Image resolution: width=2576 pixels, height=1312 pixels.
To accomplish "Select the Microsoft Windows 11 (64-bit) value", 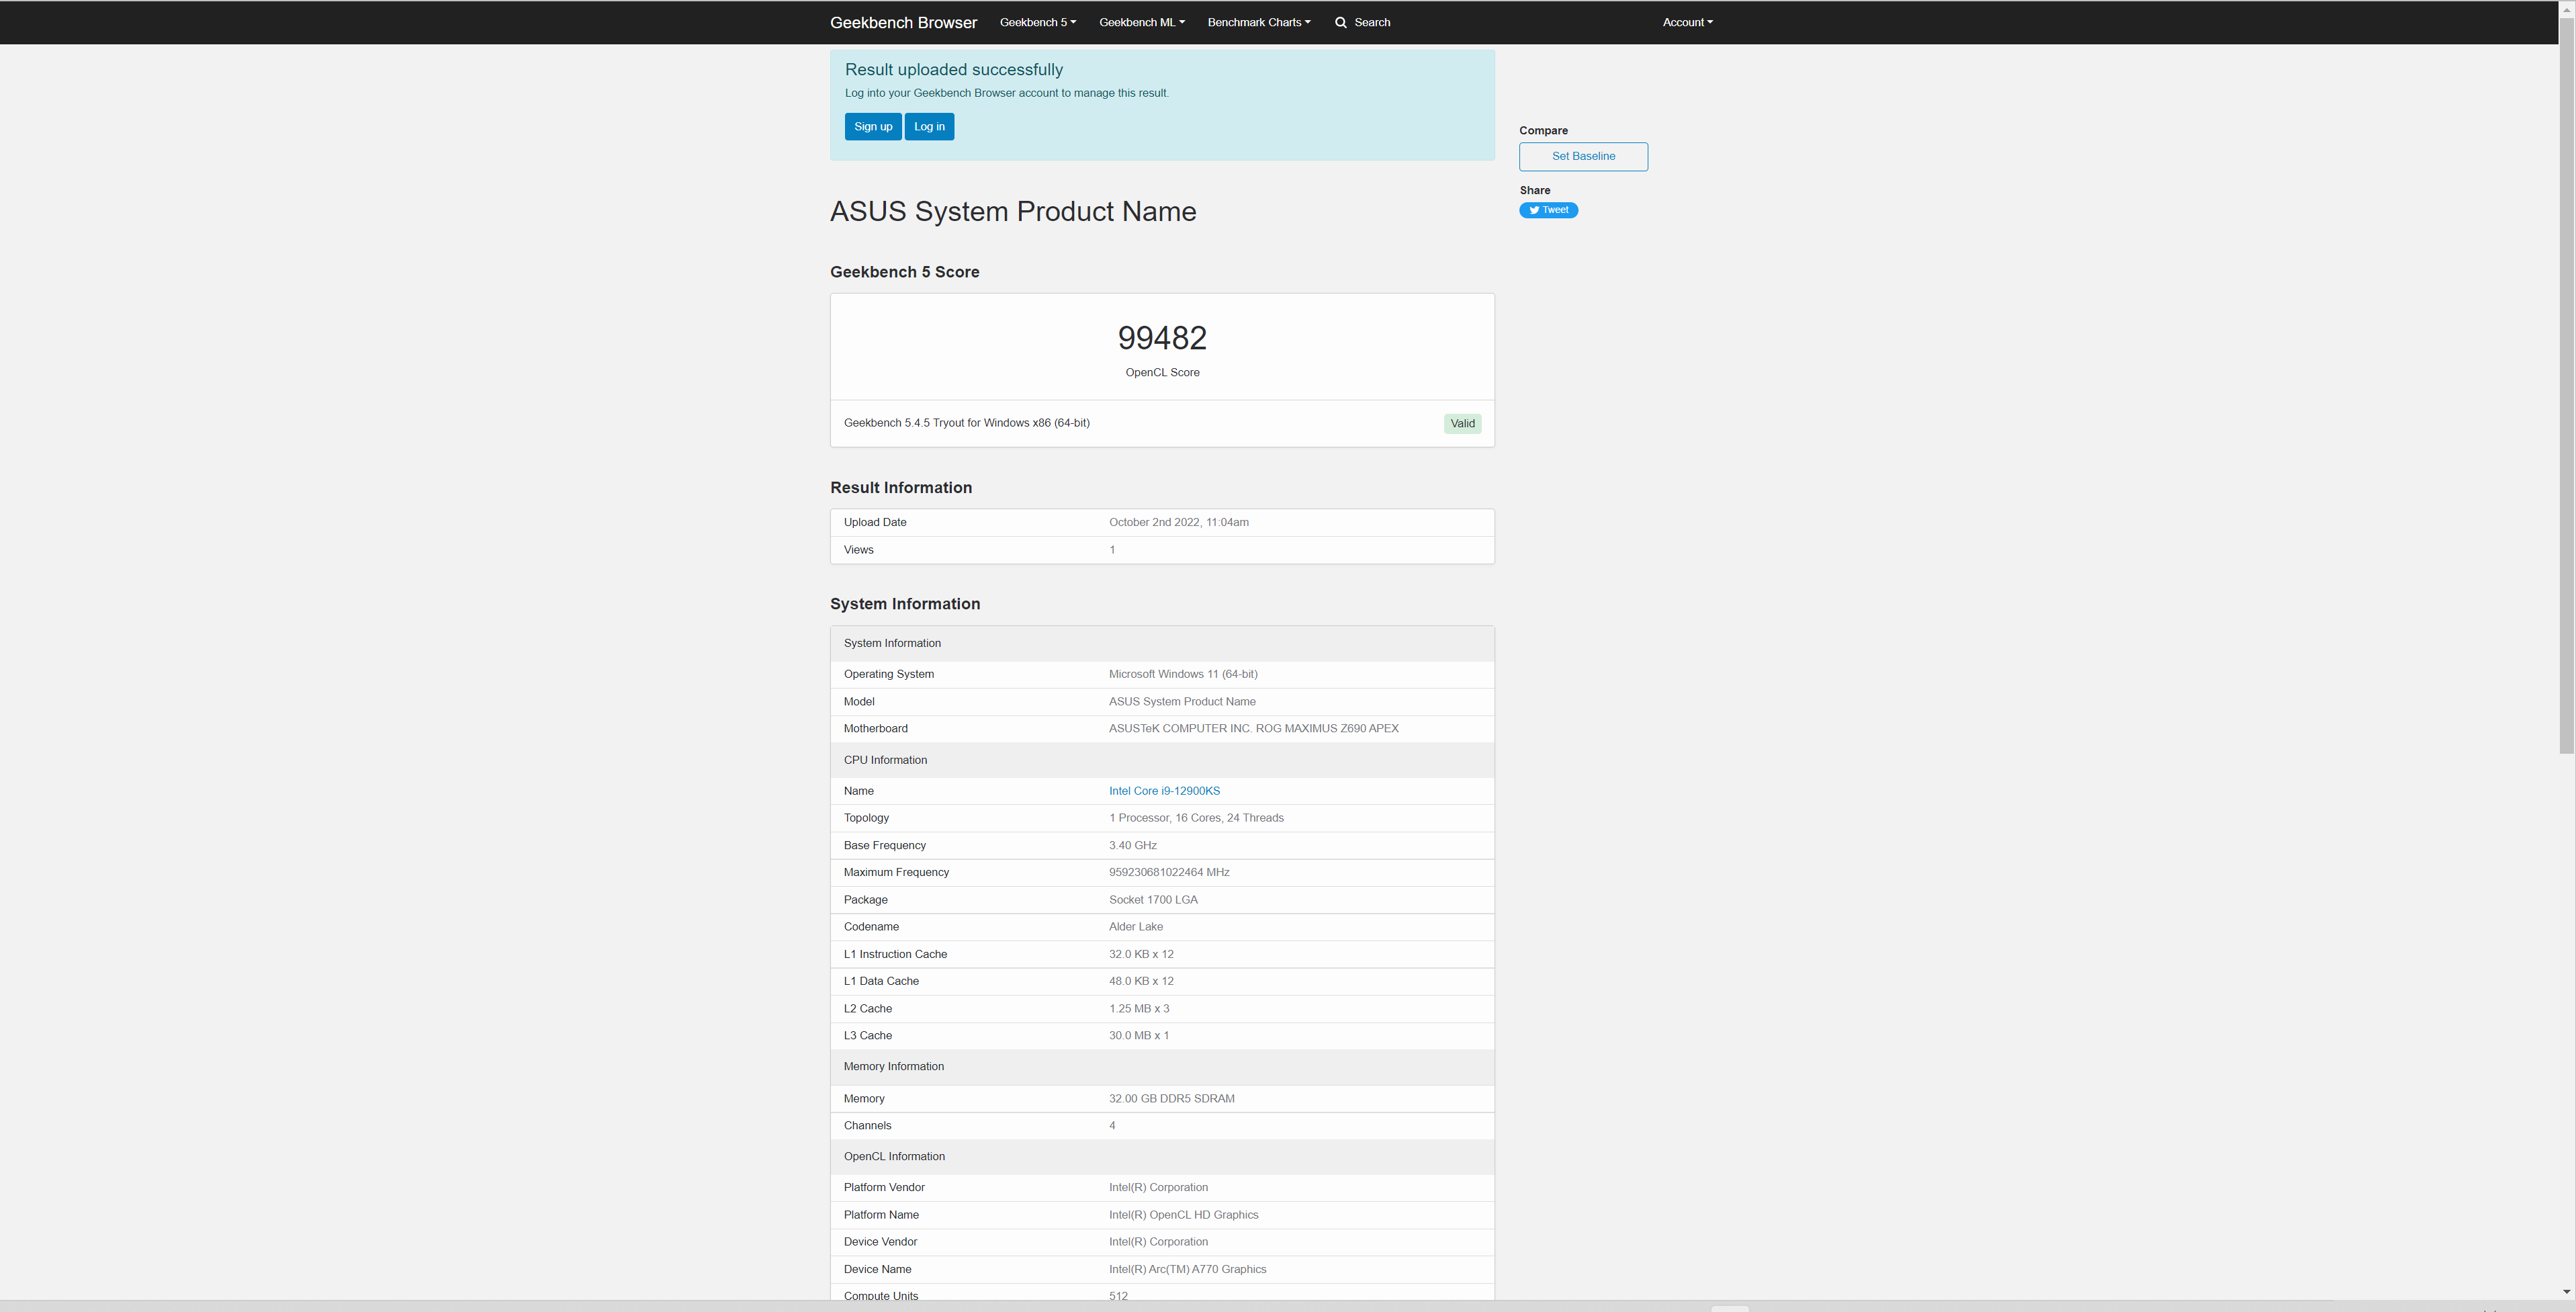I will [1183, 674].
